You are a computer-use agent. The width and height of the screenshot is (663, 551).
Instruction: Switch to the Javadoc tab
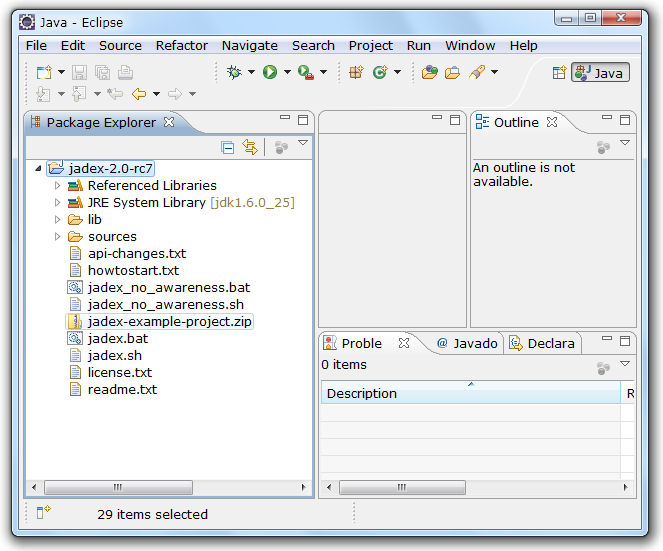[x=466, y=343]
